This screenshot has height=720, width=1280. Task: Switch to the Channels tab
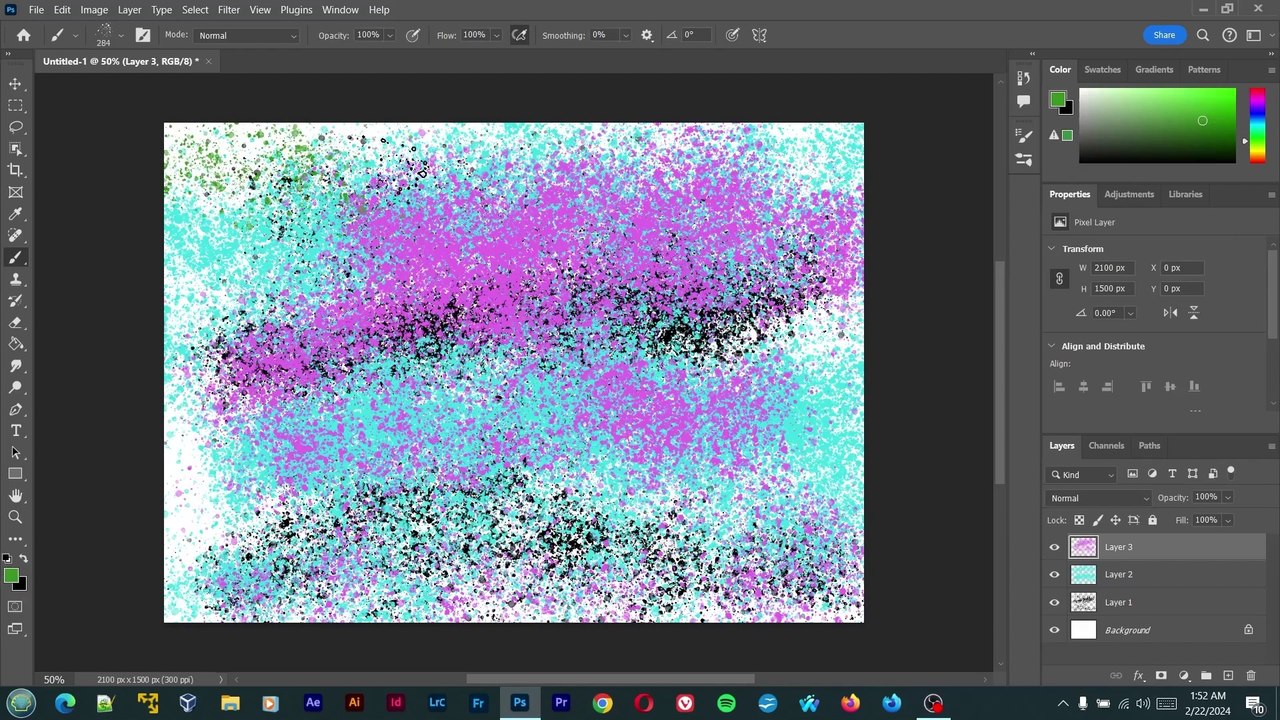click(x=1106, y=446)
